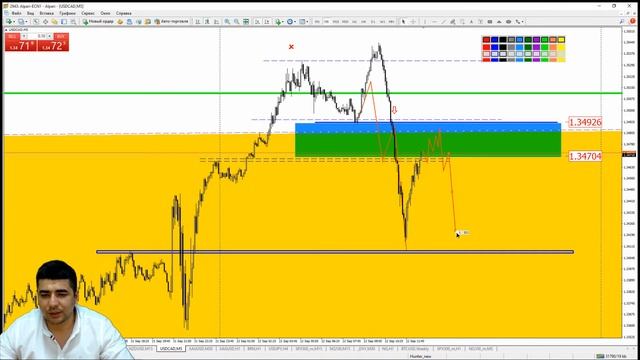Click the trade volume input field
This screenshot has width=640, height=360.
(37, 36)
